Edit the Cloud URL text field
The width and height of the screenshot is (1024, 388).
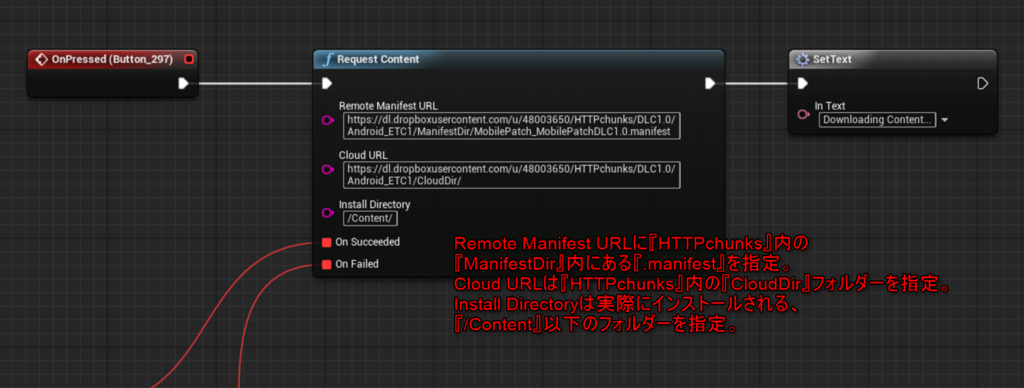coord(511,174)
